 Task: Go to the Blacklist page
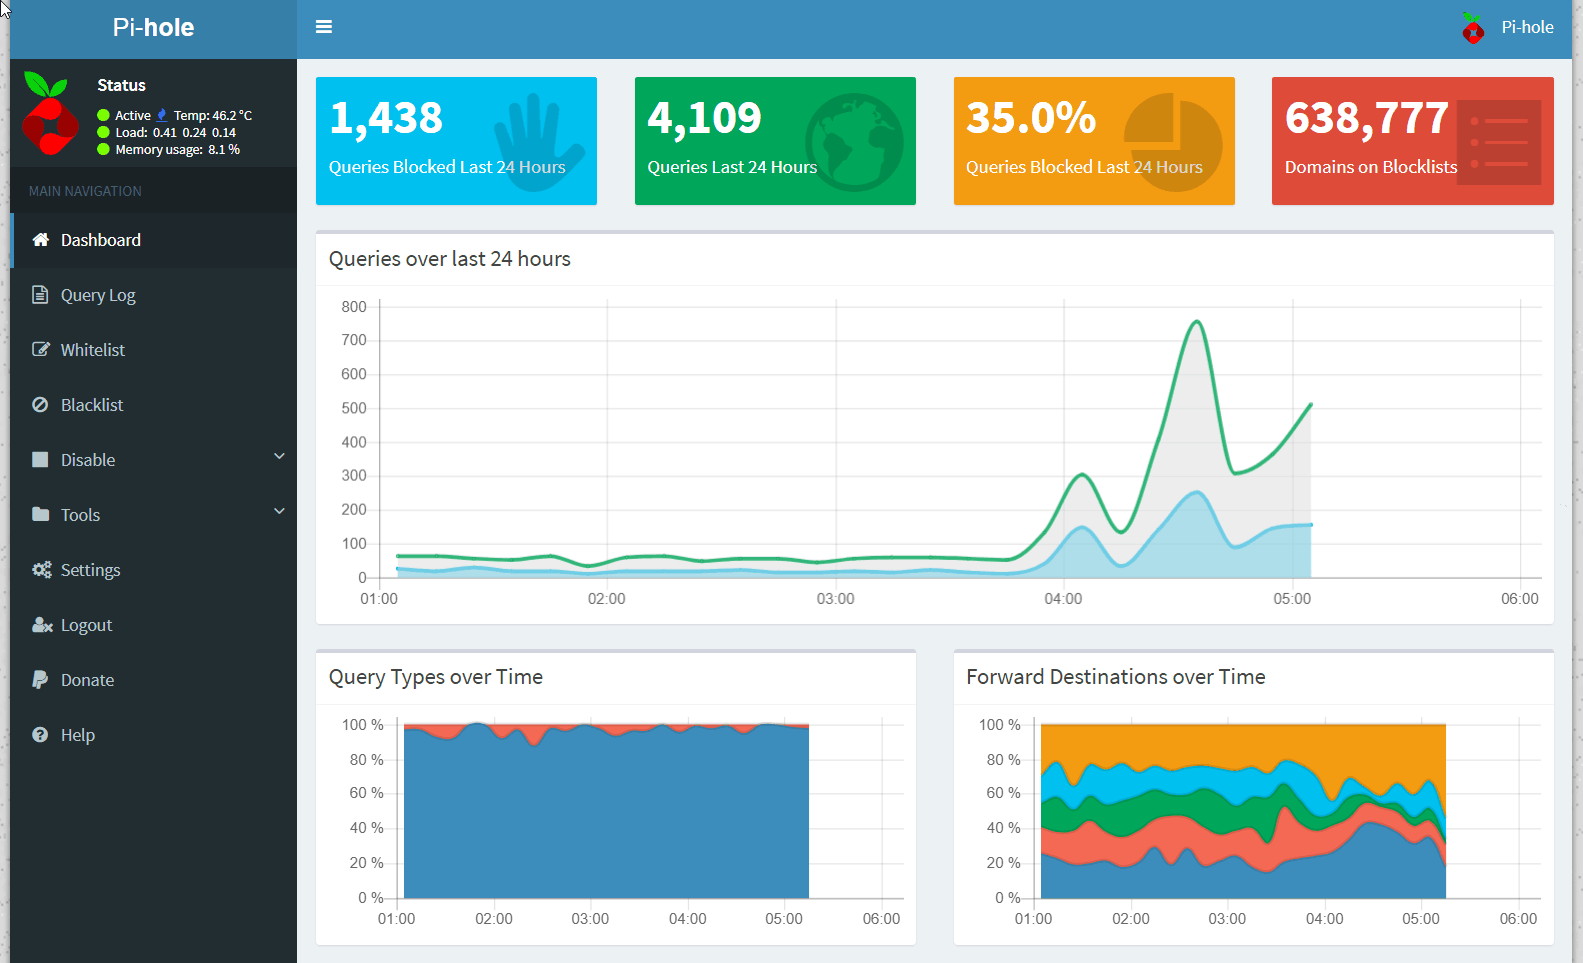[92, 405]
